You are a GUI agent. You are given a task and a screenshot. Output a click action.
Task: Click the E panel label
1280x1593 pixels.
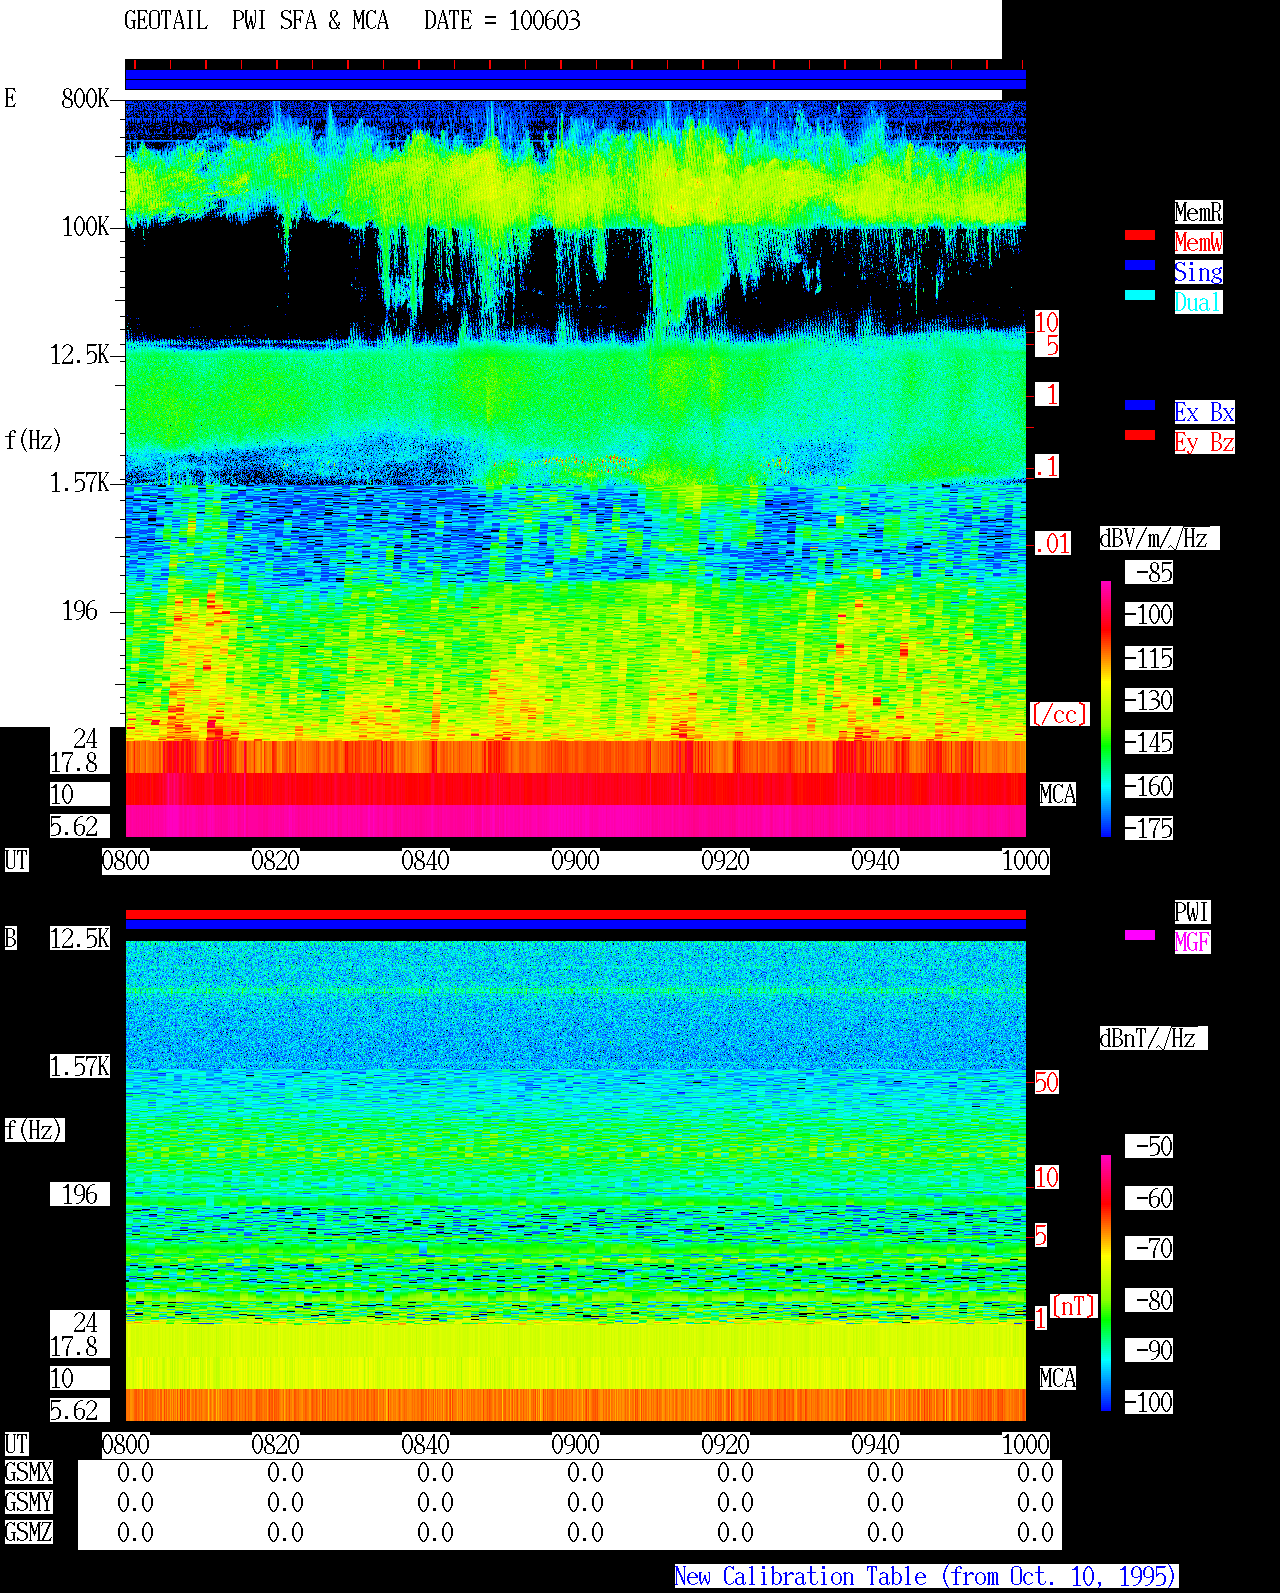(x=11, y=98)
